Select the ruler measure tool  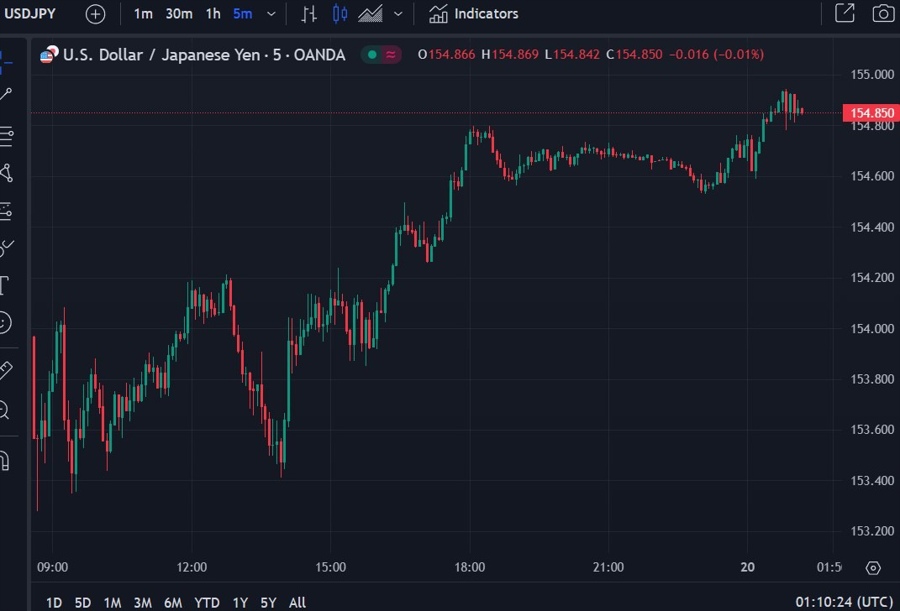click(x=6, y=370)
